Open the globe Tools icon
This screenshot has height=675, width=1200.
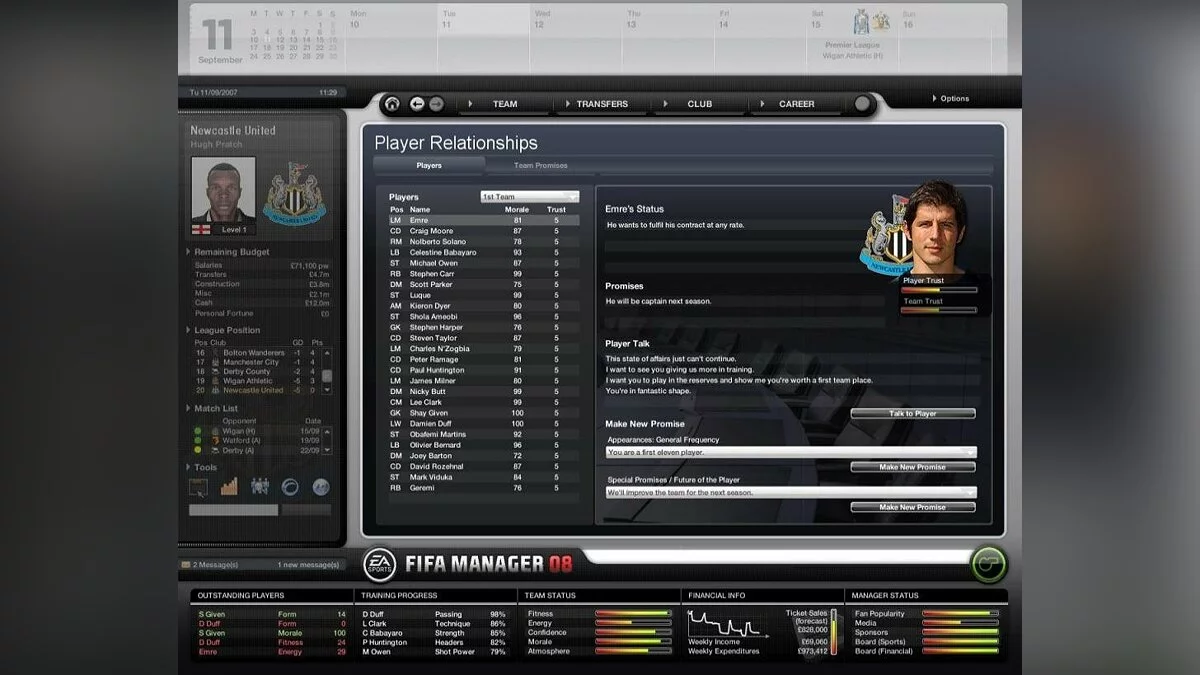(x=320, y=487)
